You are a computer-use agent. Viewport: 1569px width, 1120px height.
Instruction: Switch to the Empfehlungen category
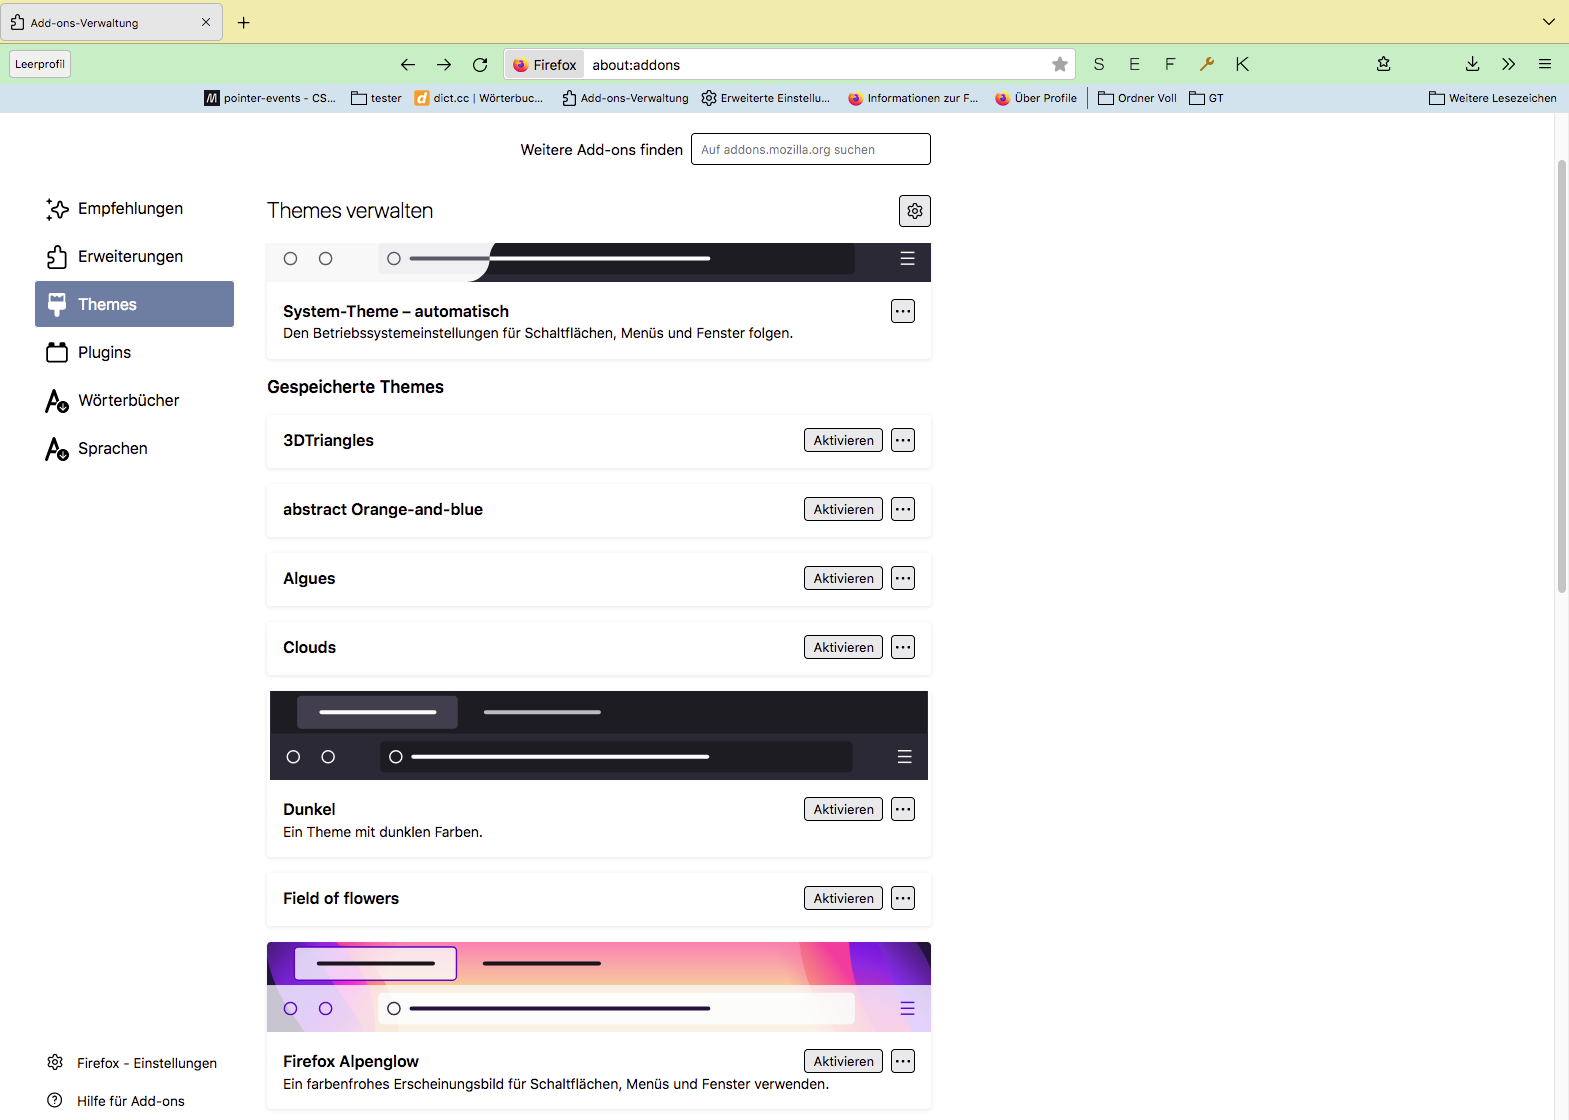point(134,208)
